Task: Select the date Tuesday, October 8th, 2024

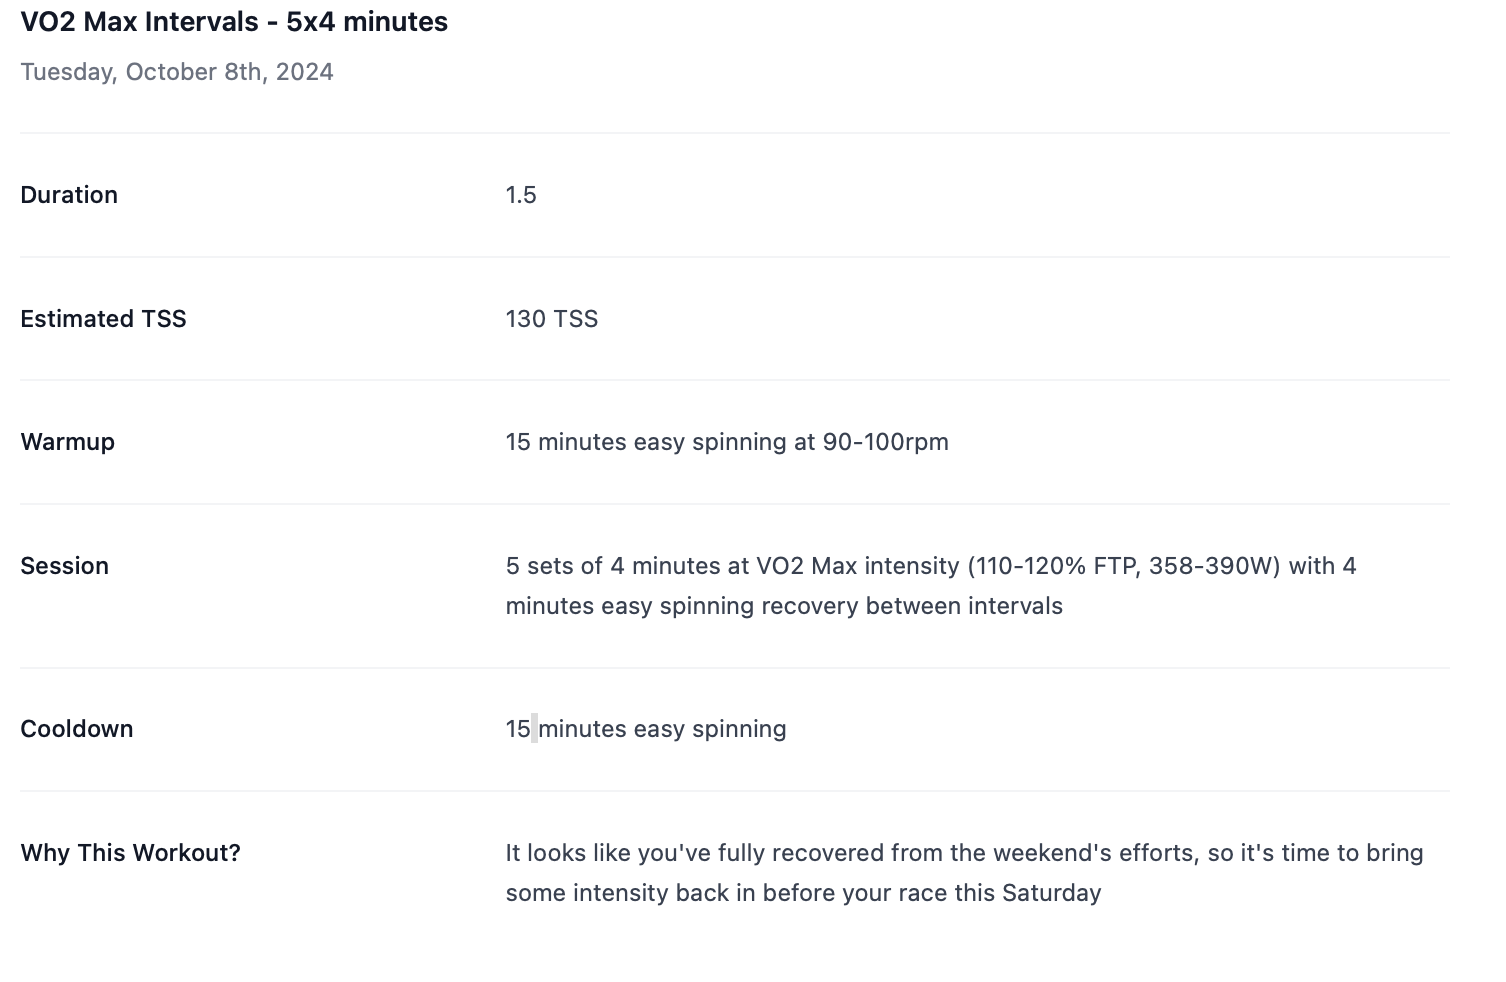Action: (x=177, y=72)
